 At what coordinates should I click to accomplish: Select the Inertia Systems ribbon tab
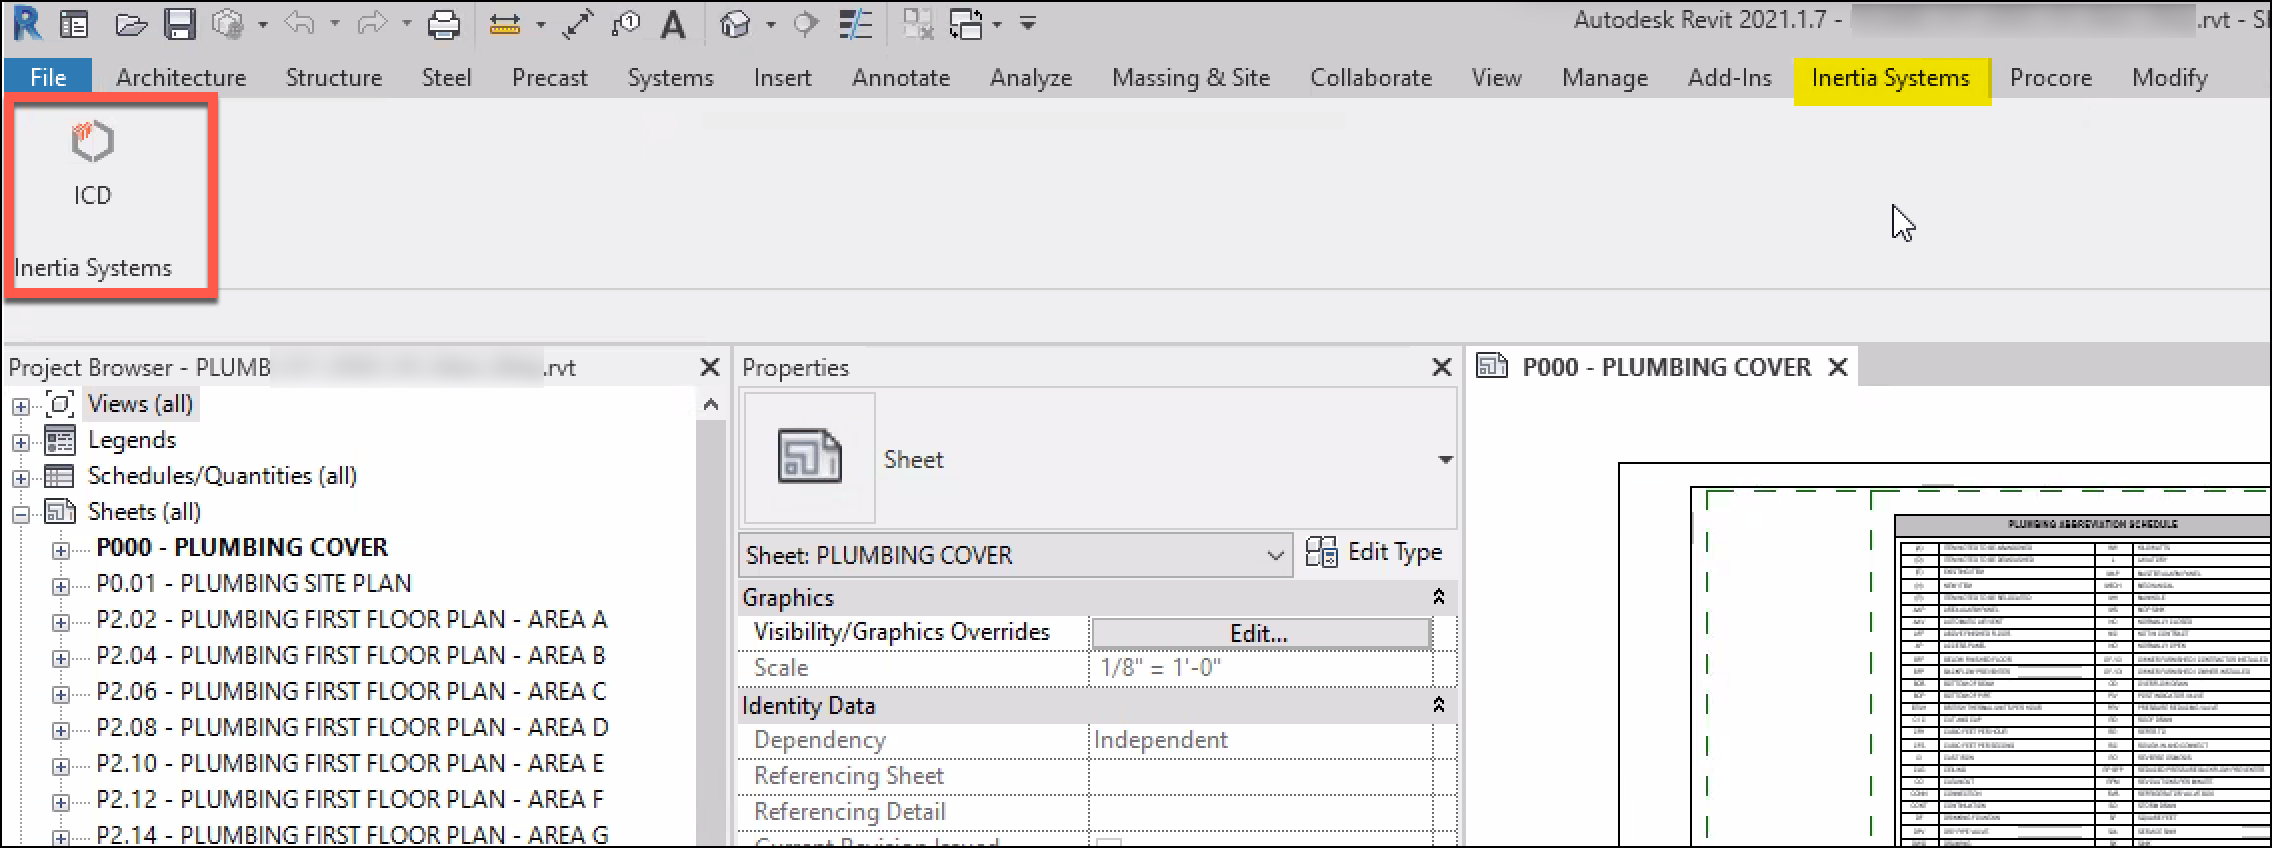[x=1891, y=79]
